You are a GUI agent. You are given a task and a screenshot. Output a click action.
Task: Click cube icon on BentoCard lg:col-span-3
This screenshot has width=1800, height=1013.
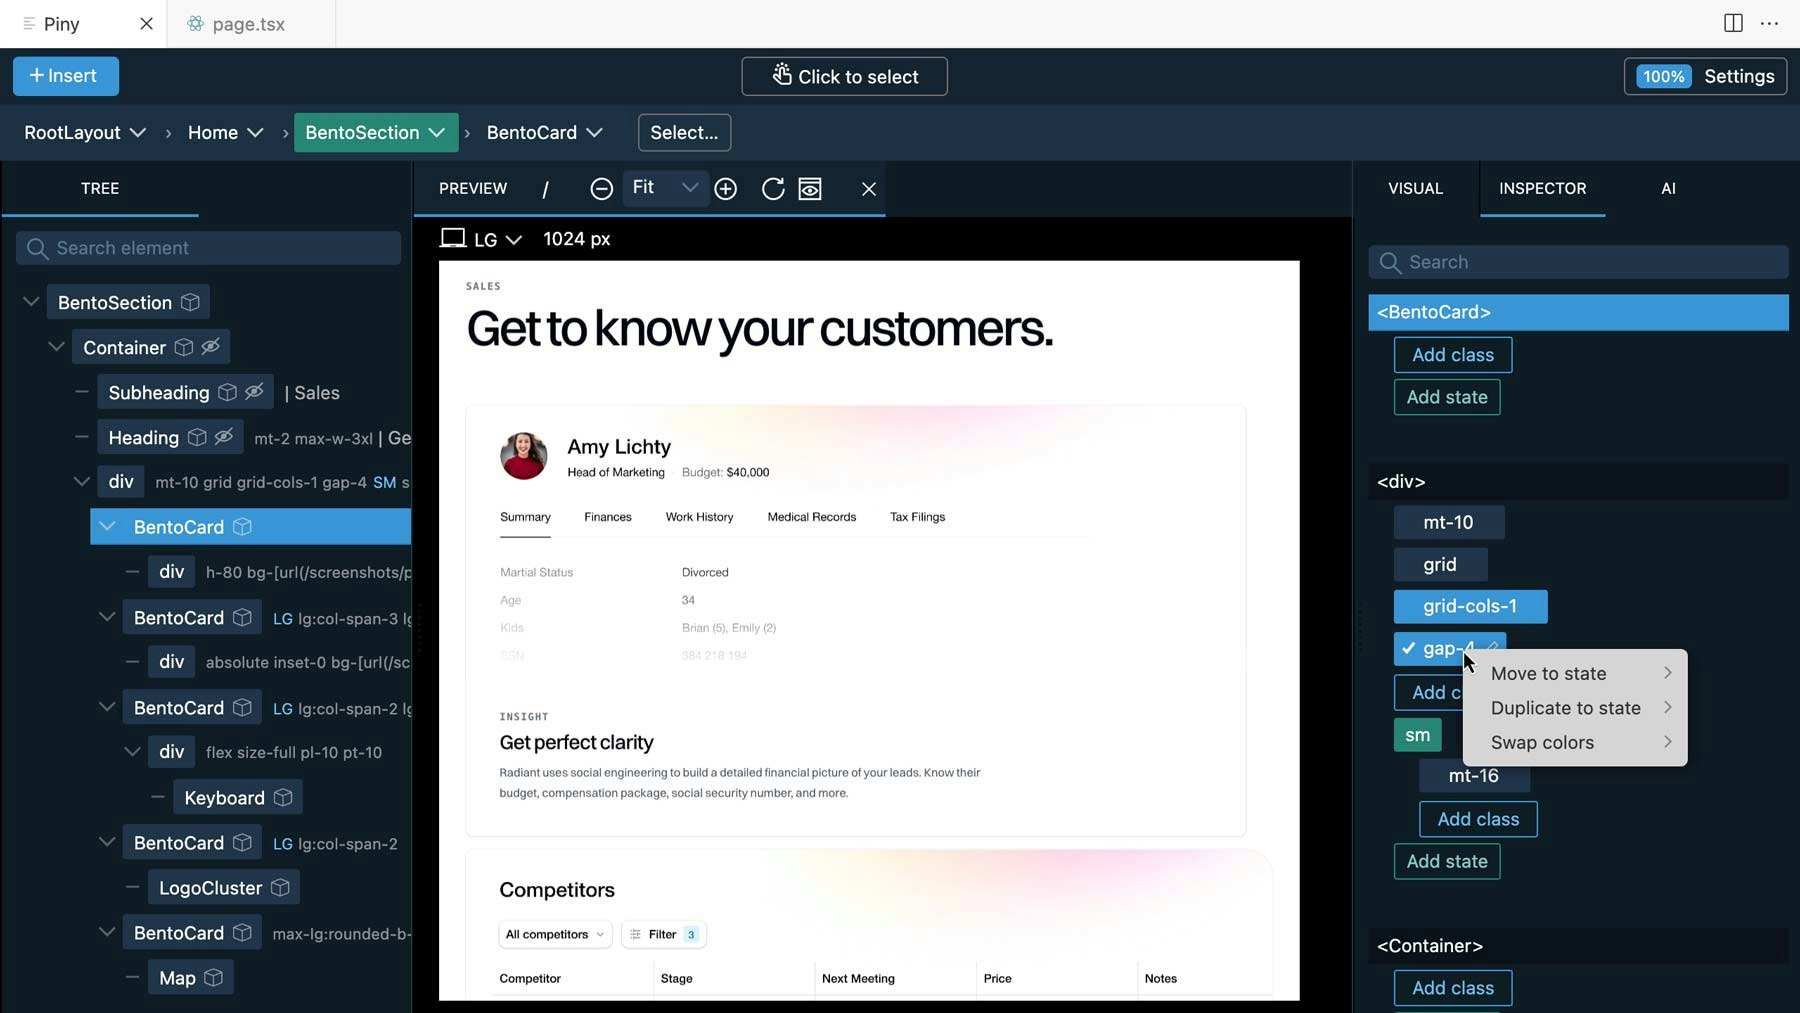coord(242,617)
